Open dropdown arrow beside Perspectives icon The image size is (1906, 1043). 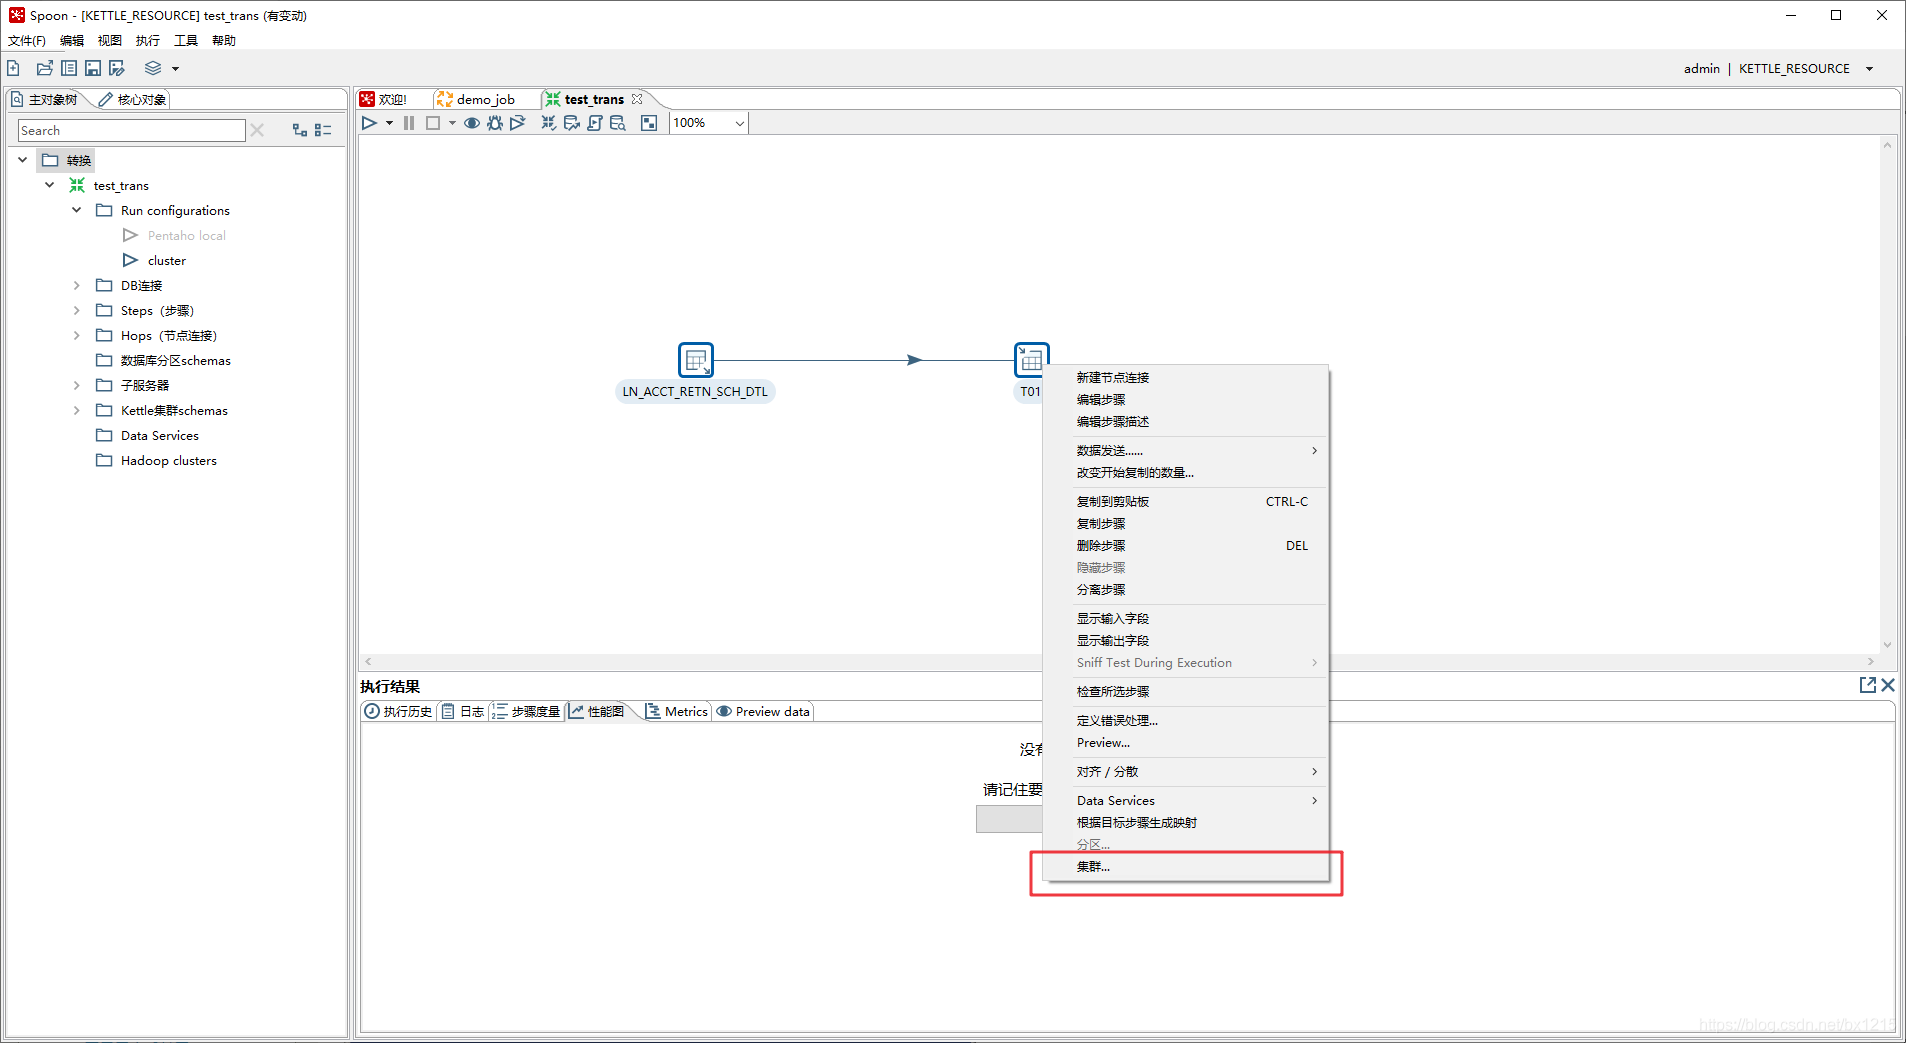[x=175, y=69]
